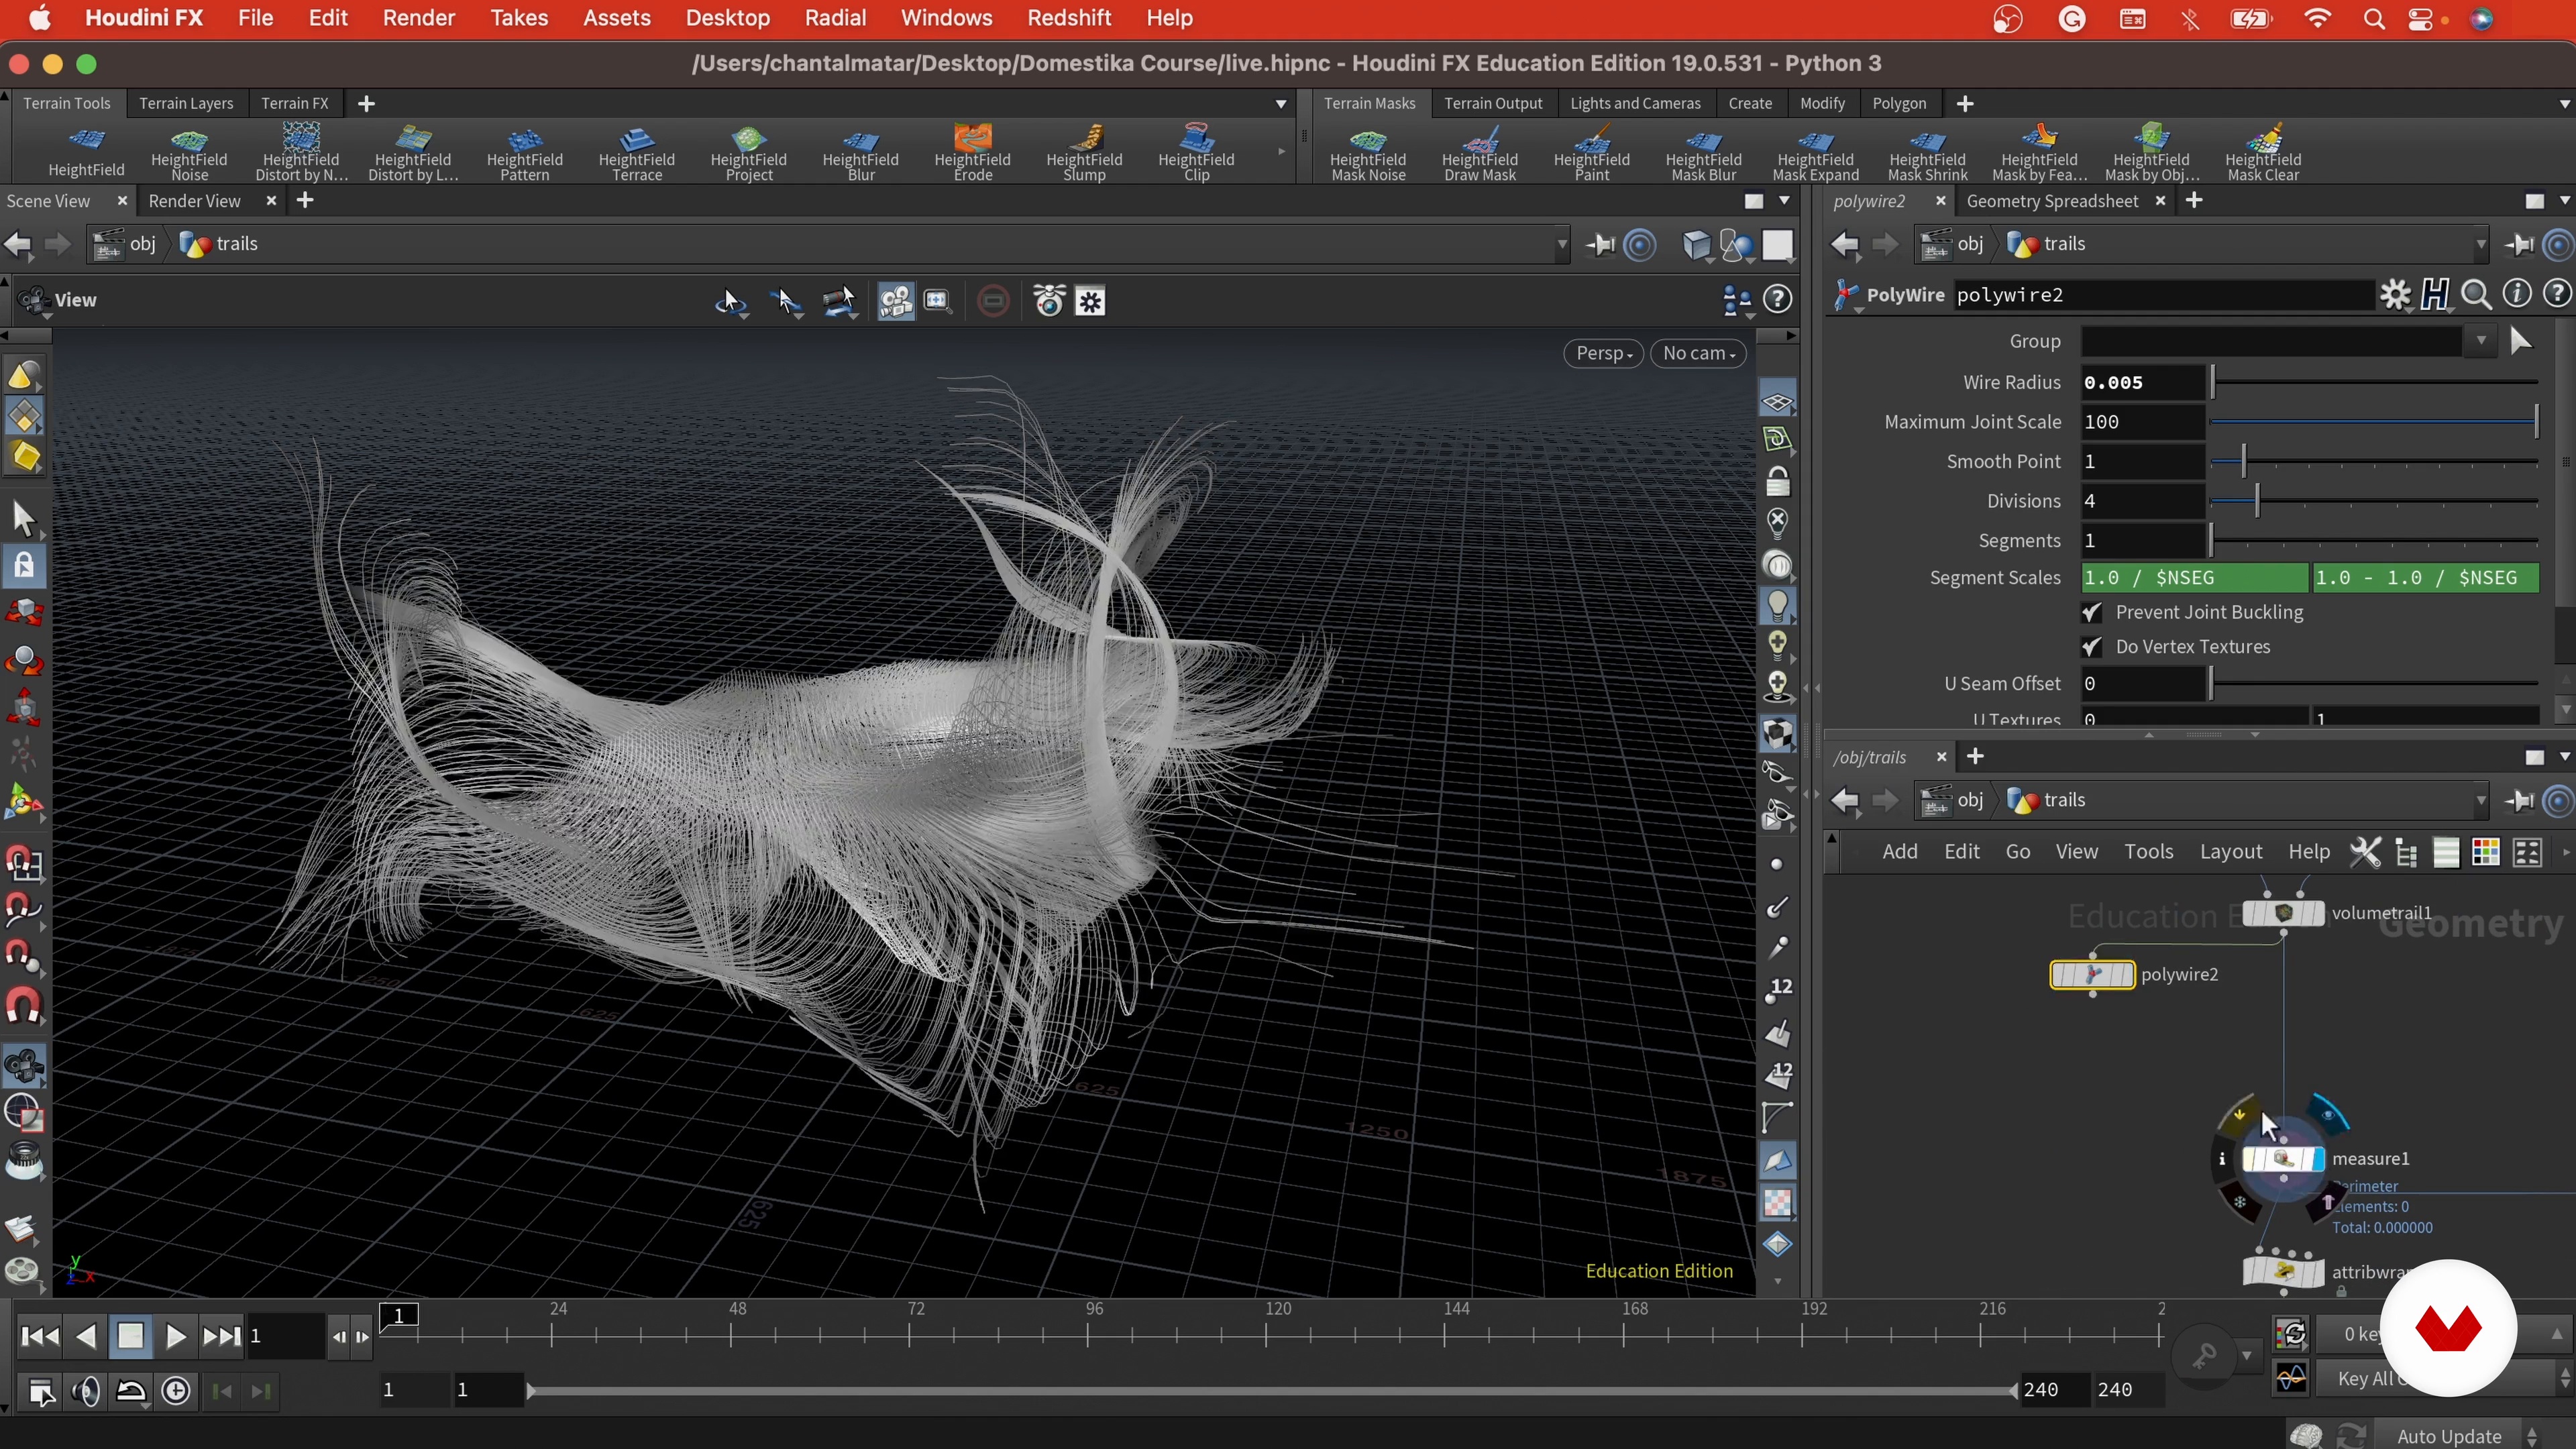Image resolution: width=2576 pixels, height=1449 pixels.
Task: Click the HeightField Mask Expand tool
Action: point(1816,152)
